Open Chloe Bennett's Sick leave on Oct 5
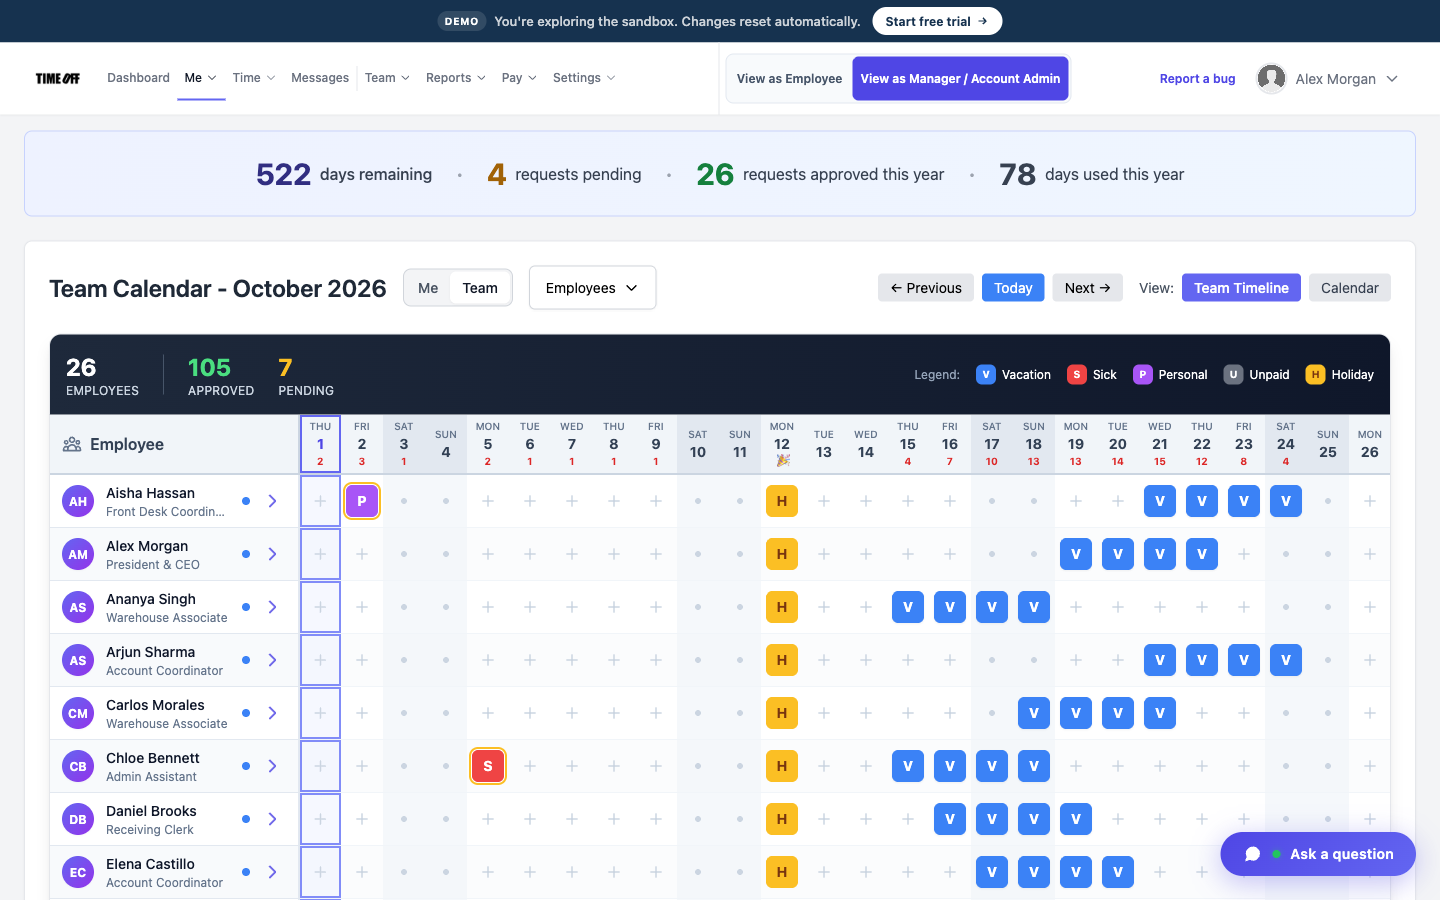This screenshot has height=900, width=1440. tap(488, 766)
